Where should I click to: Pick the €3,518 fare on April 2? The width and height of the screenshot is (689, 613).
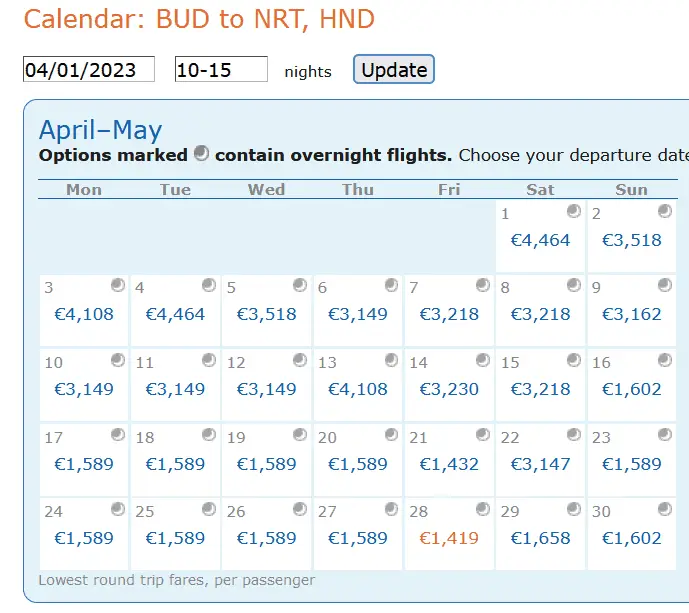(632, 240)
